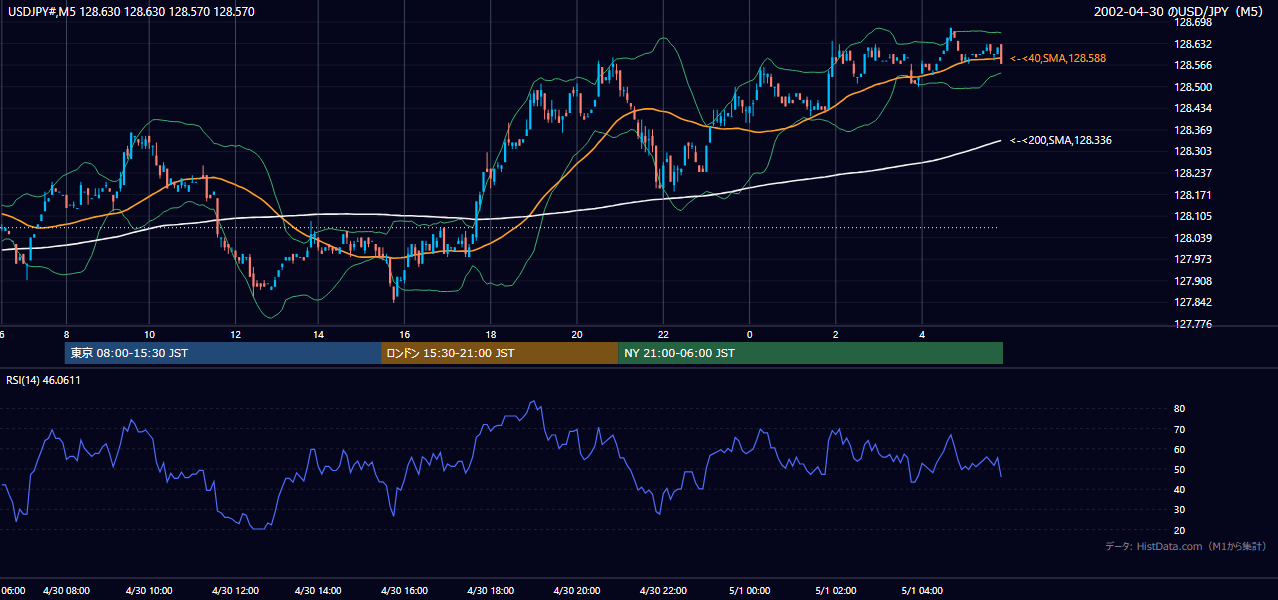Click hour label 8 under price chart
This screenshot has width=1278, height=600.
point(66,334)
